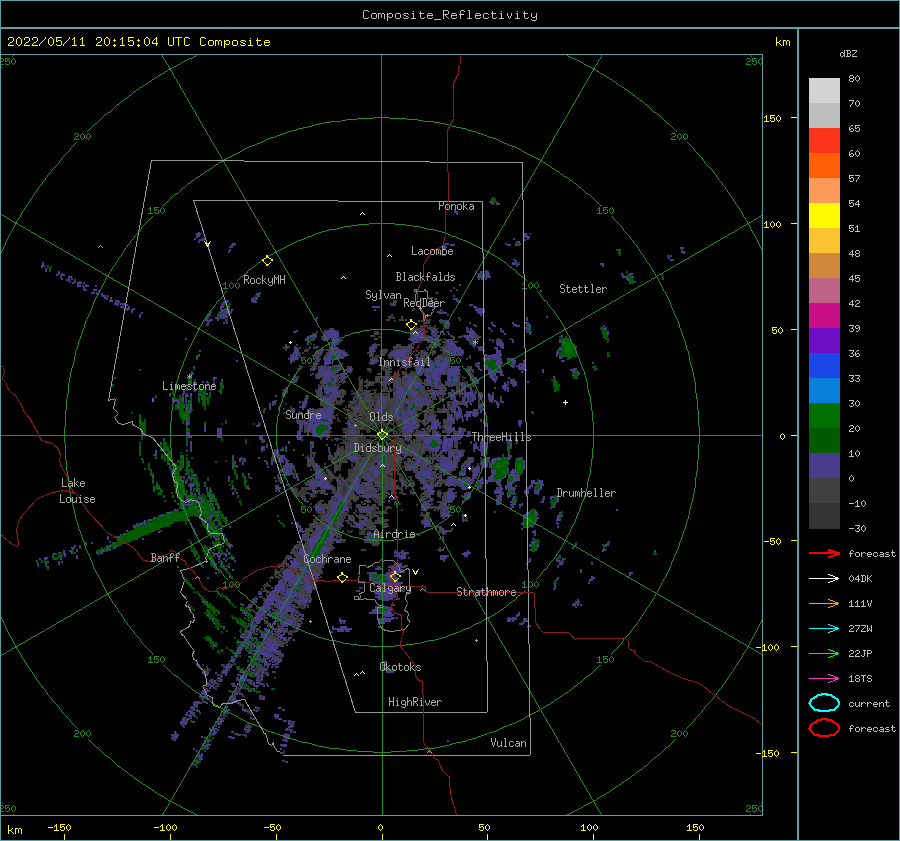900x841 pixels.
Task: Select the 20 dBZ green color swatch
Action: [824, 416]
